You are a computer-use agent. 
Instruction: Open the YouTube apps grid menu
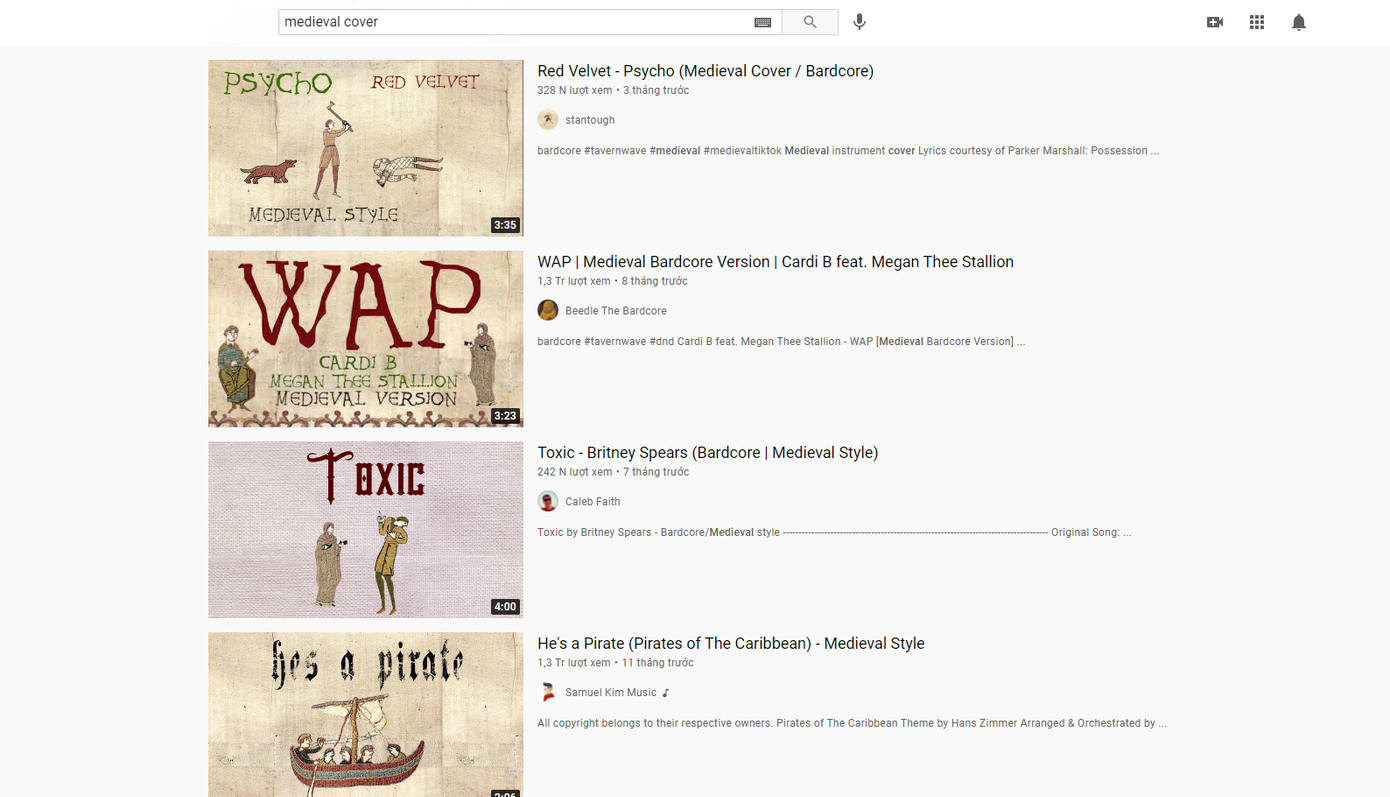1256,22
